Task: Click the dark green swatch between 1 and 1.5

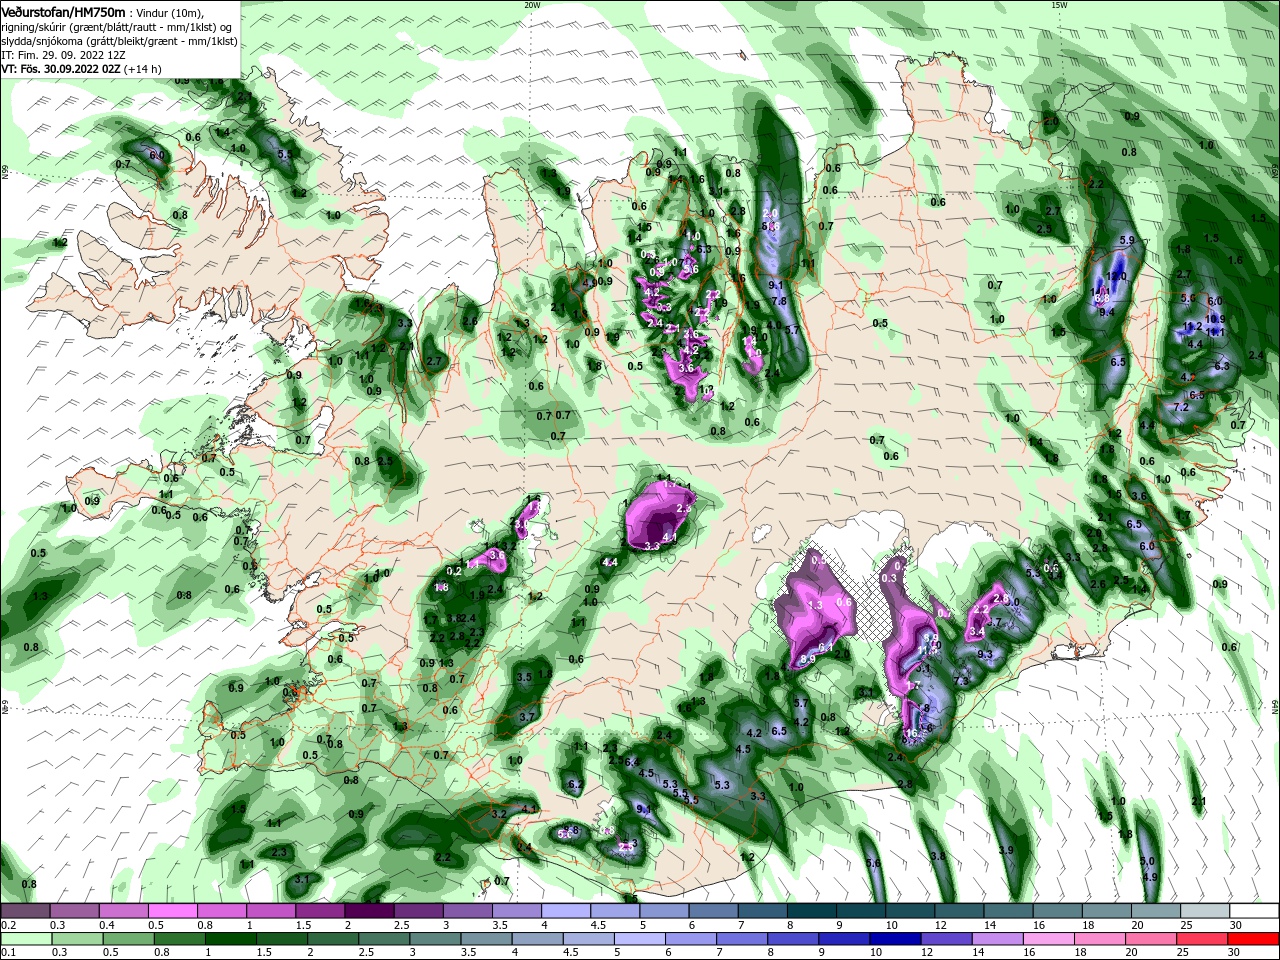Action: click(x=231, y=939)
